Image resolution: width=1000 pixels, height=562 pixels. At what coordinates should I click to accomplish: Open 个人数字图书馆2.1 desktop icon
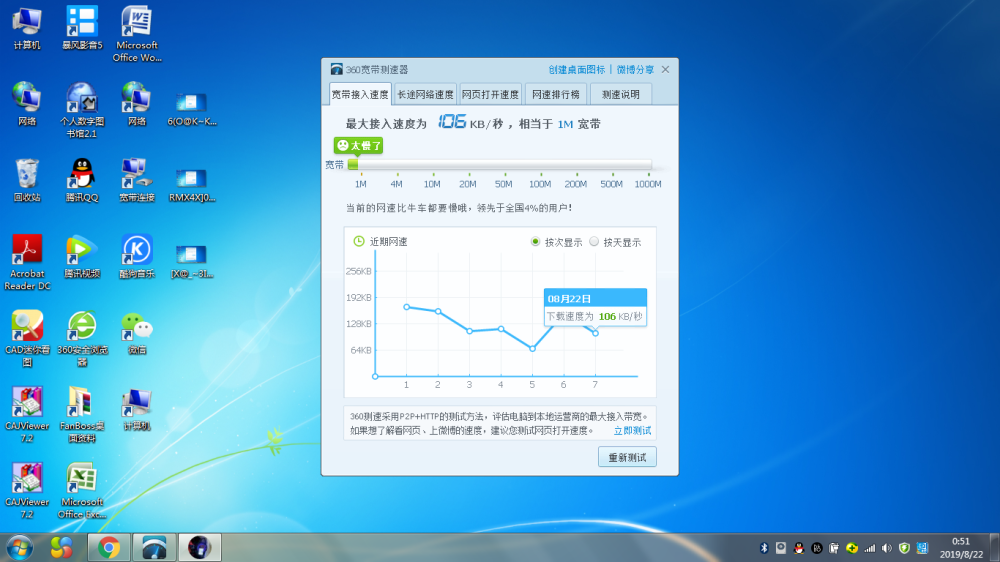82,110
